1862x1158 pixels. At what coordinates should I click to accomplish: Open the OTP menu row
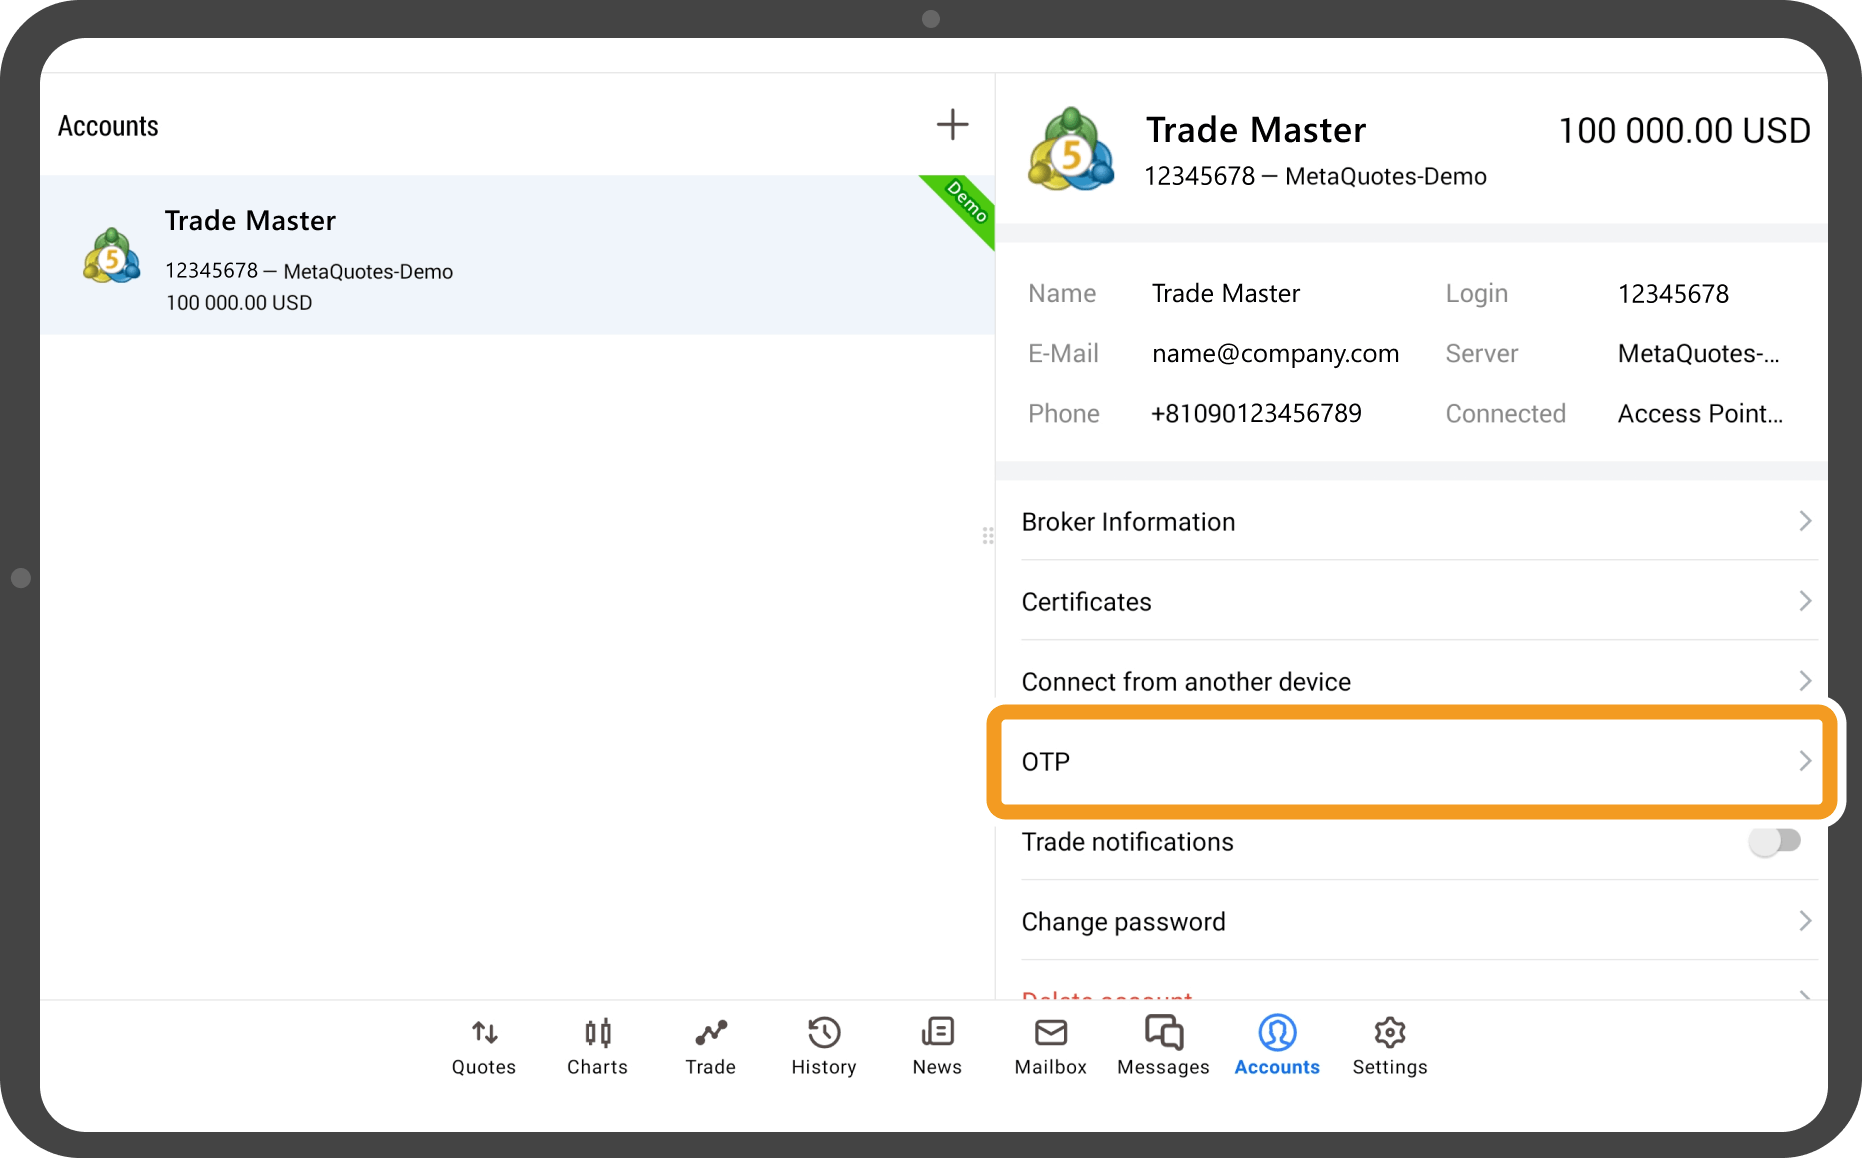coord(1411,762)
